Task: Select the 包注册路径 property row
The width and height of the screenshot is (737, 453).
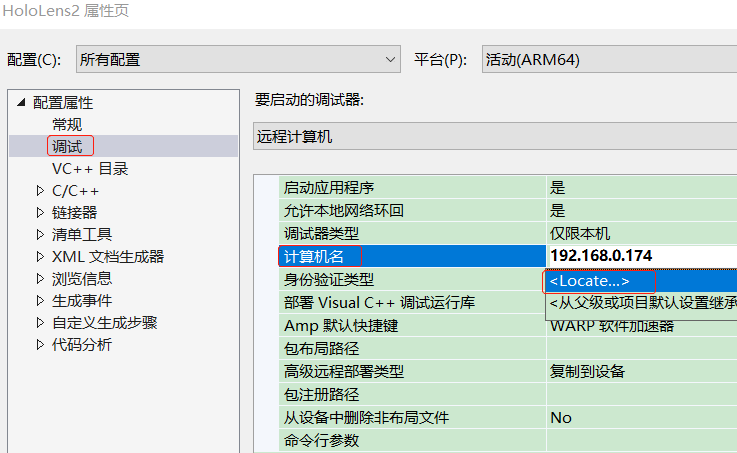Action: 412,394
